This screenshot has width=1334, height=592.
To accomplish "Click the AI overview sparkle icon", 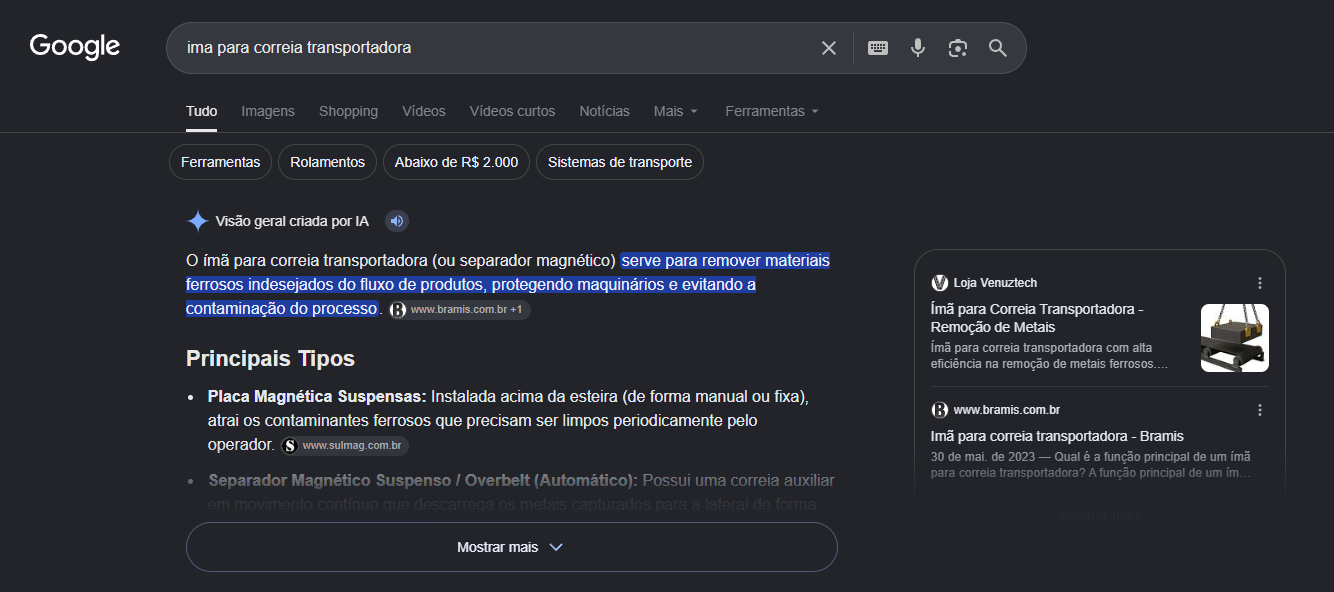I will click(x=198, y=221).
